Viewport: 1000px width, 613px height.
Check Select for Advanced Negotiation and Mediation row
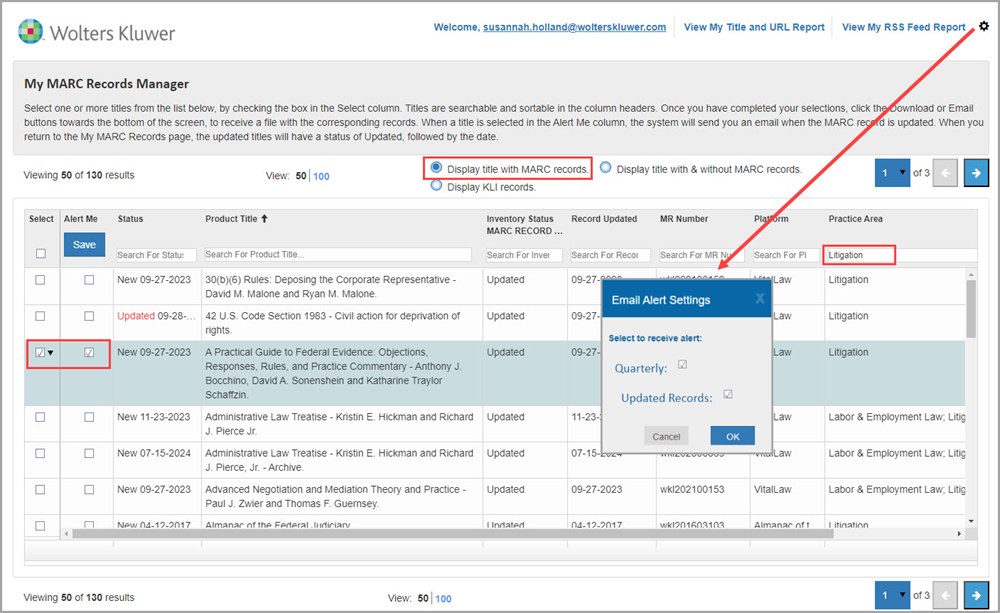(x=40, y=489)
